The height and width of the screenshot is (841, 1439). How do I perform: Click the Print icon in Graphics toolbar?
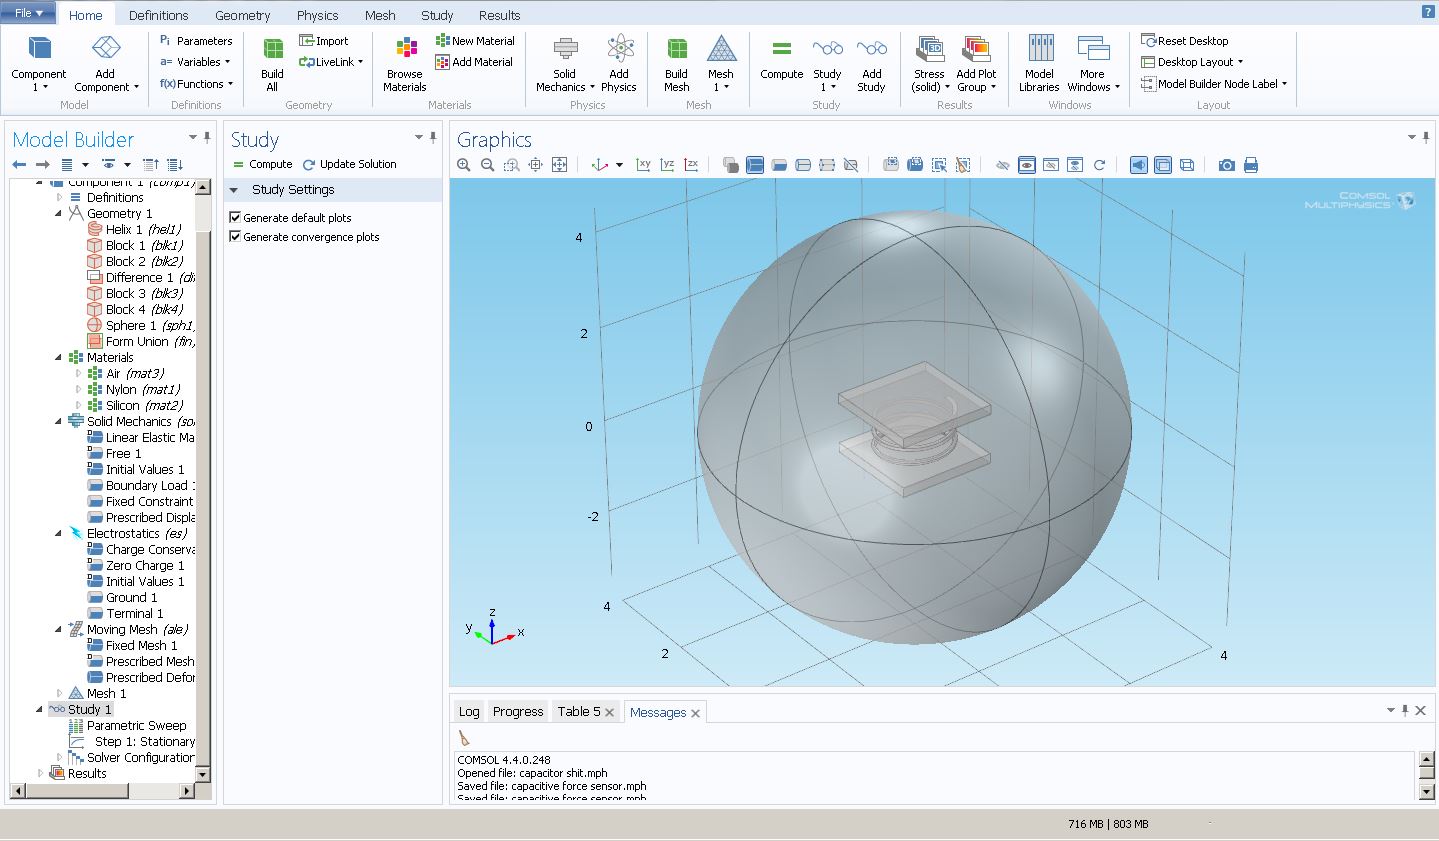click(x=1251, y=165)
